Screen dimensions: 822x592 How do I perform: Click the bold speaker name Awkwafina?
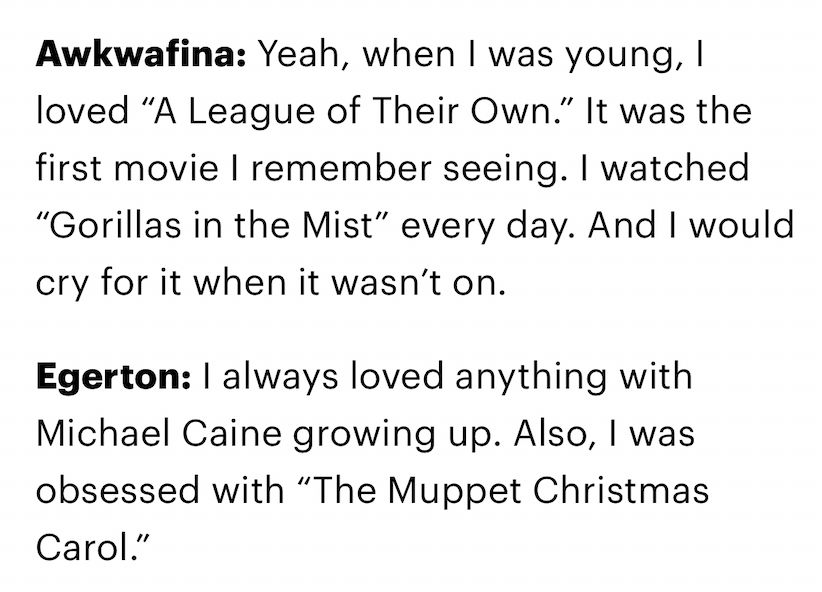[140, 55]
